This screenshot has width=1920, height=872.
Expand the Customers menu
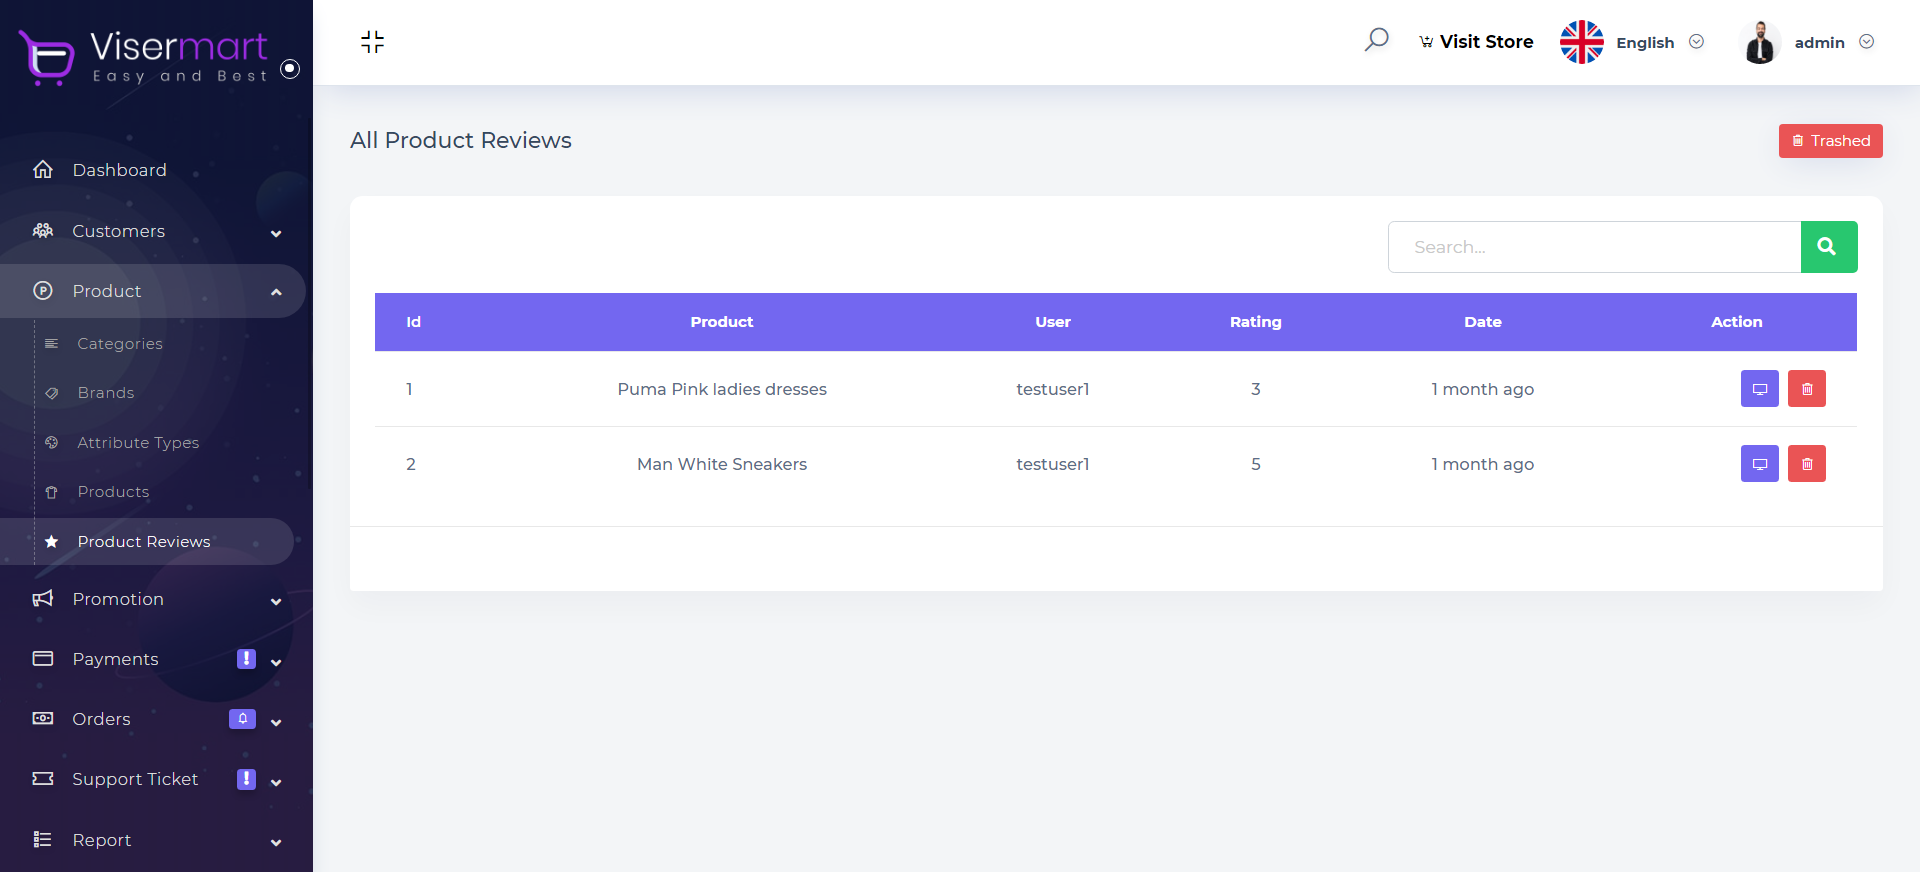155,231
